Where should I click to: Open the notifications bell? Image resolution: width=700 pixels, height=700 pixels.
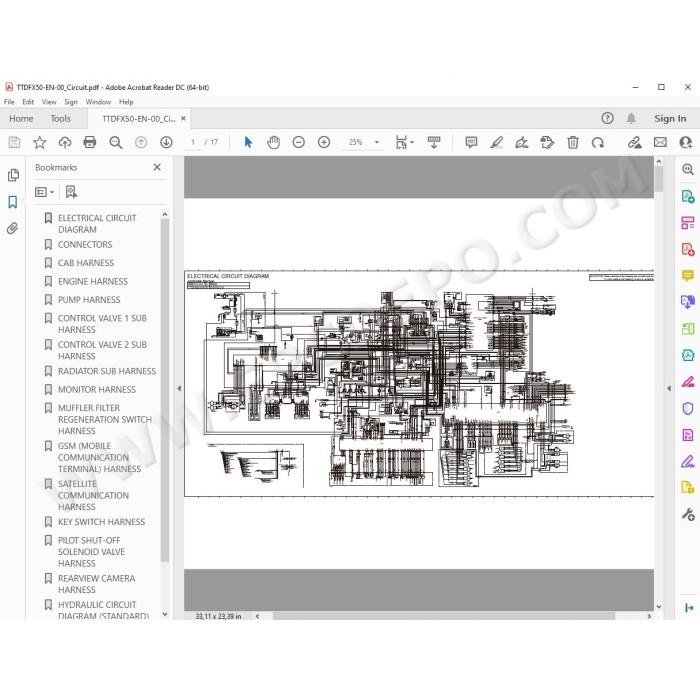[x=631, y=118]
